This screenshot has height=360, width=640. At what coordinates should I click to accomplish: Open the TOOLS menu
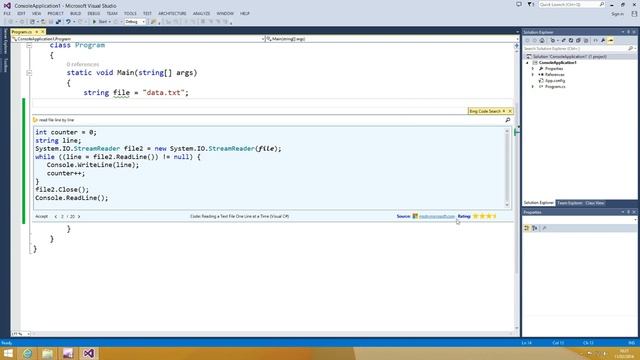tap(130, 13)
